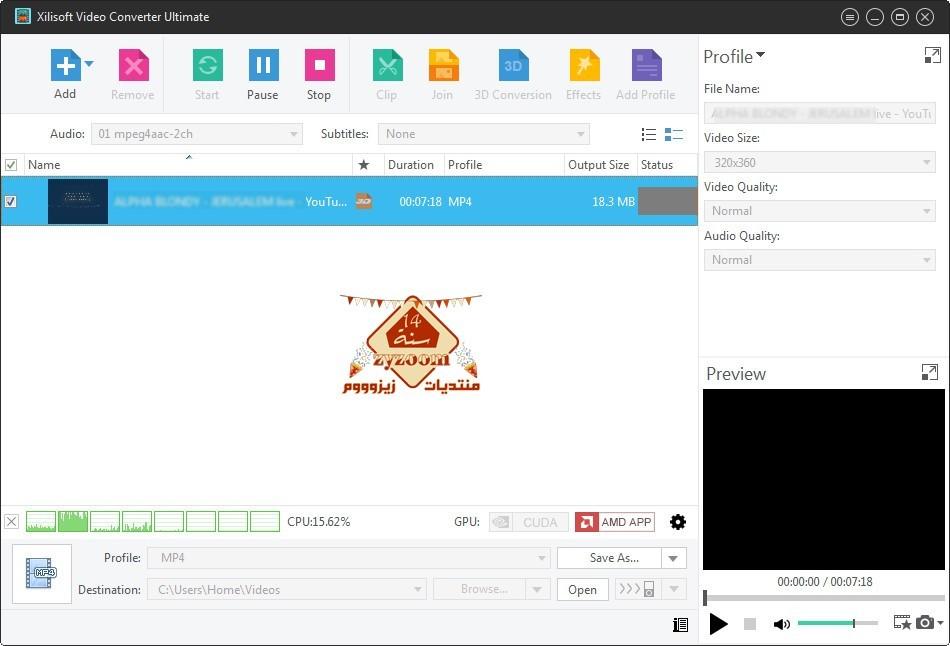Expand the Preview panel with its corner icon
Viewport: 950px width, 646px height.
click(x=929, y=372)
